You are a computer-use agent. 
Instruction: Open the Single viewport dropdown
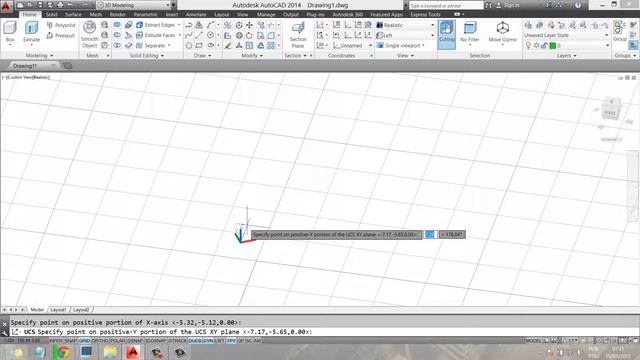401,45
